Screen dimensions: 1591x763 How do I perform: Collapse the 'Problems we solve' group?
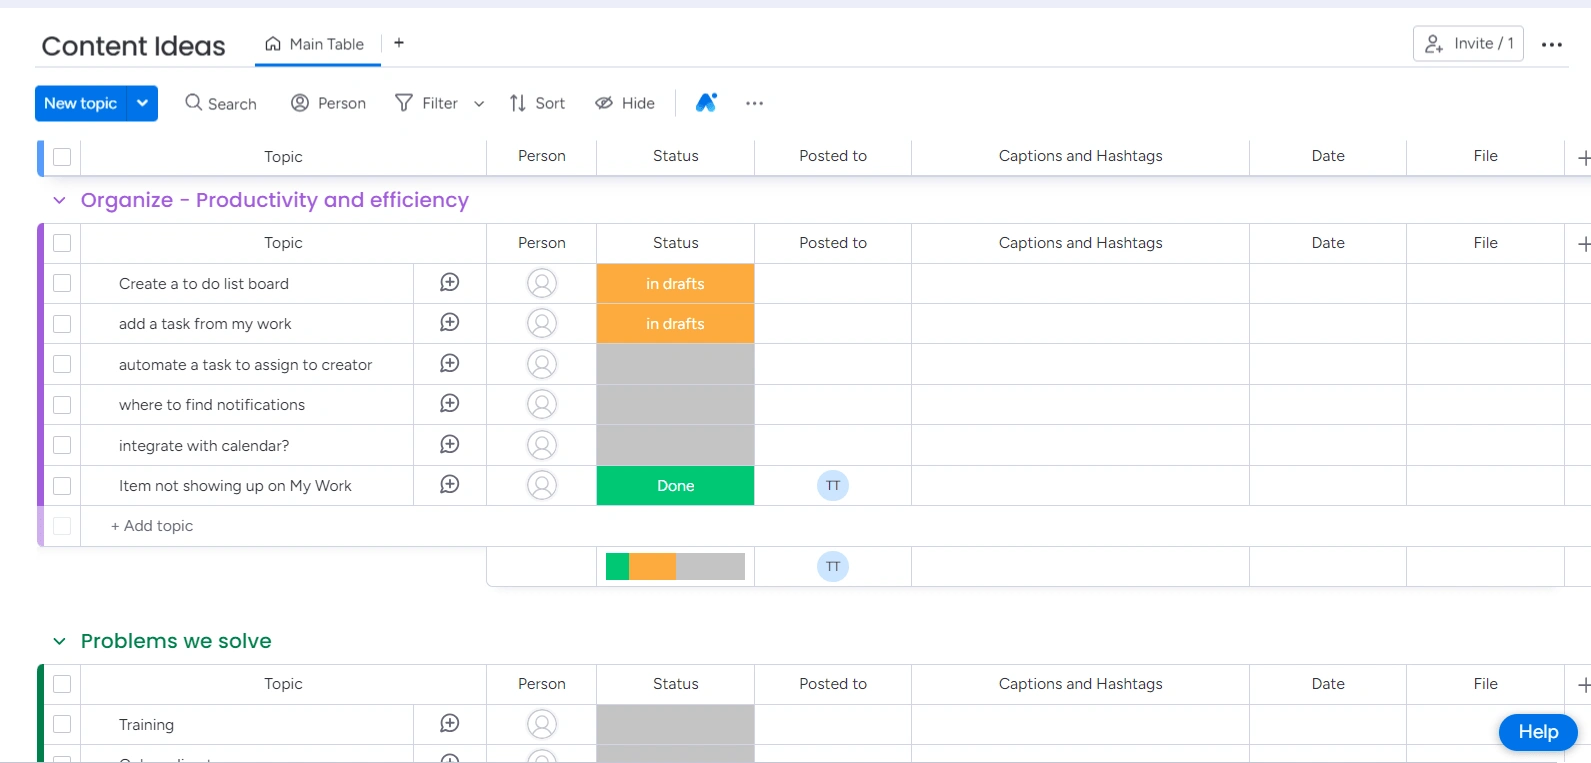click(60, 641)
